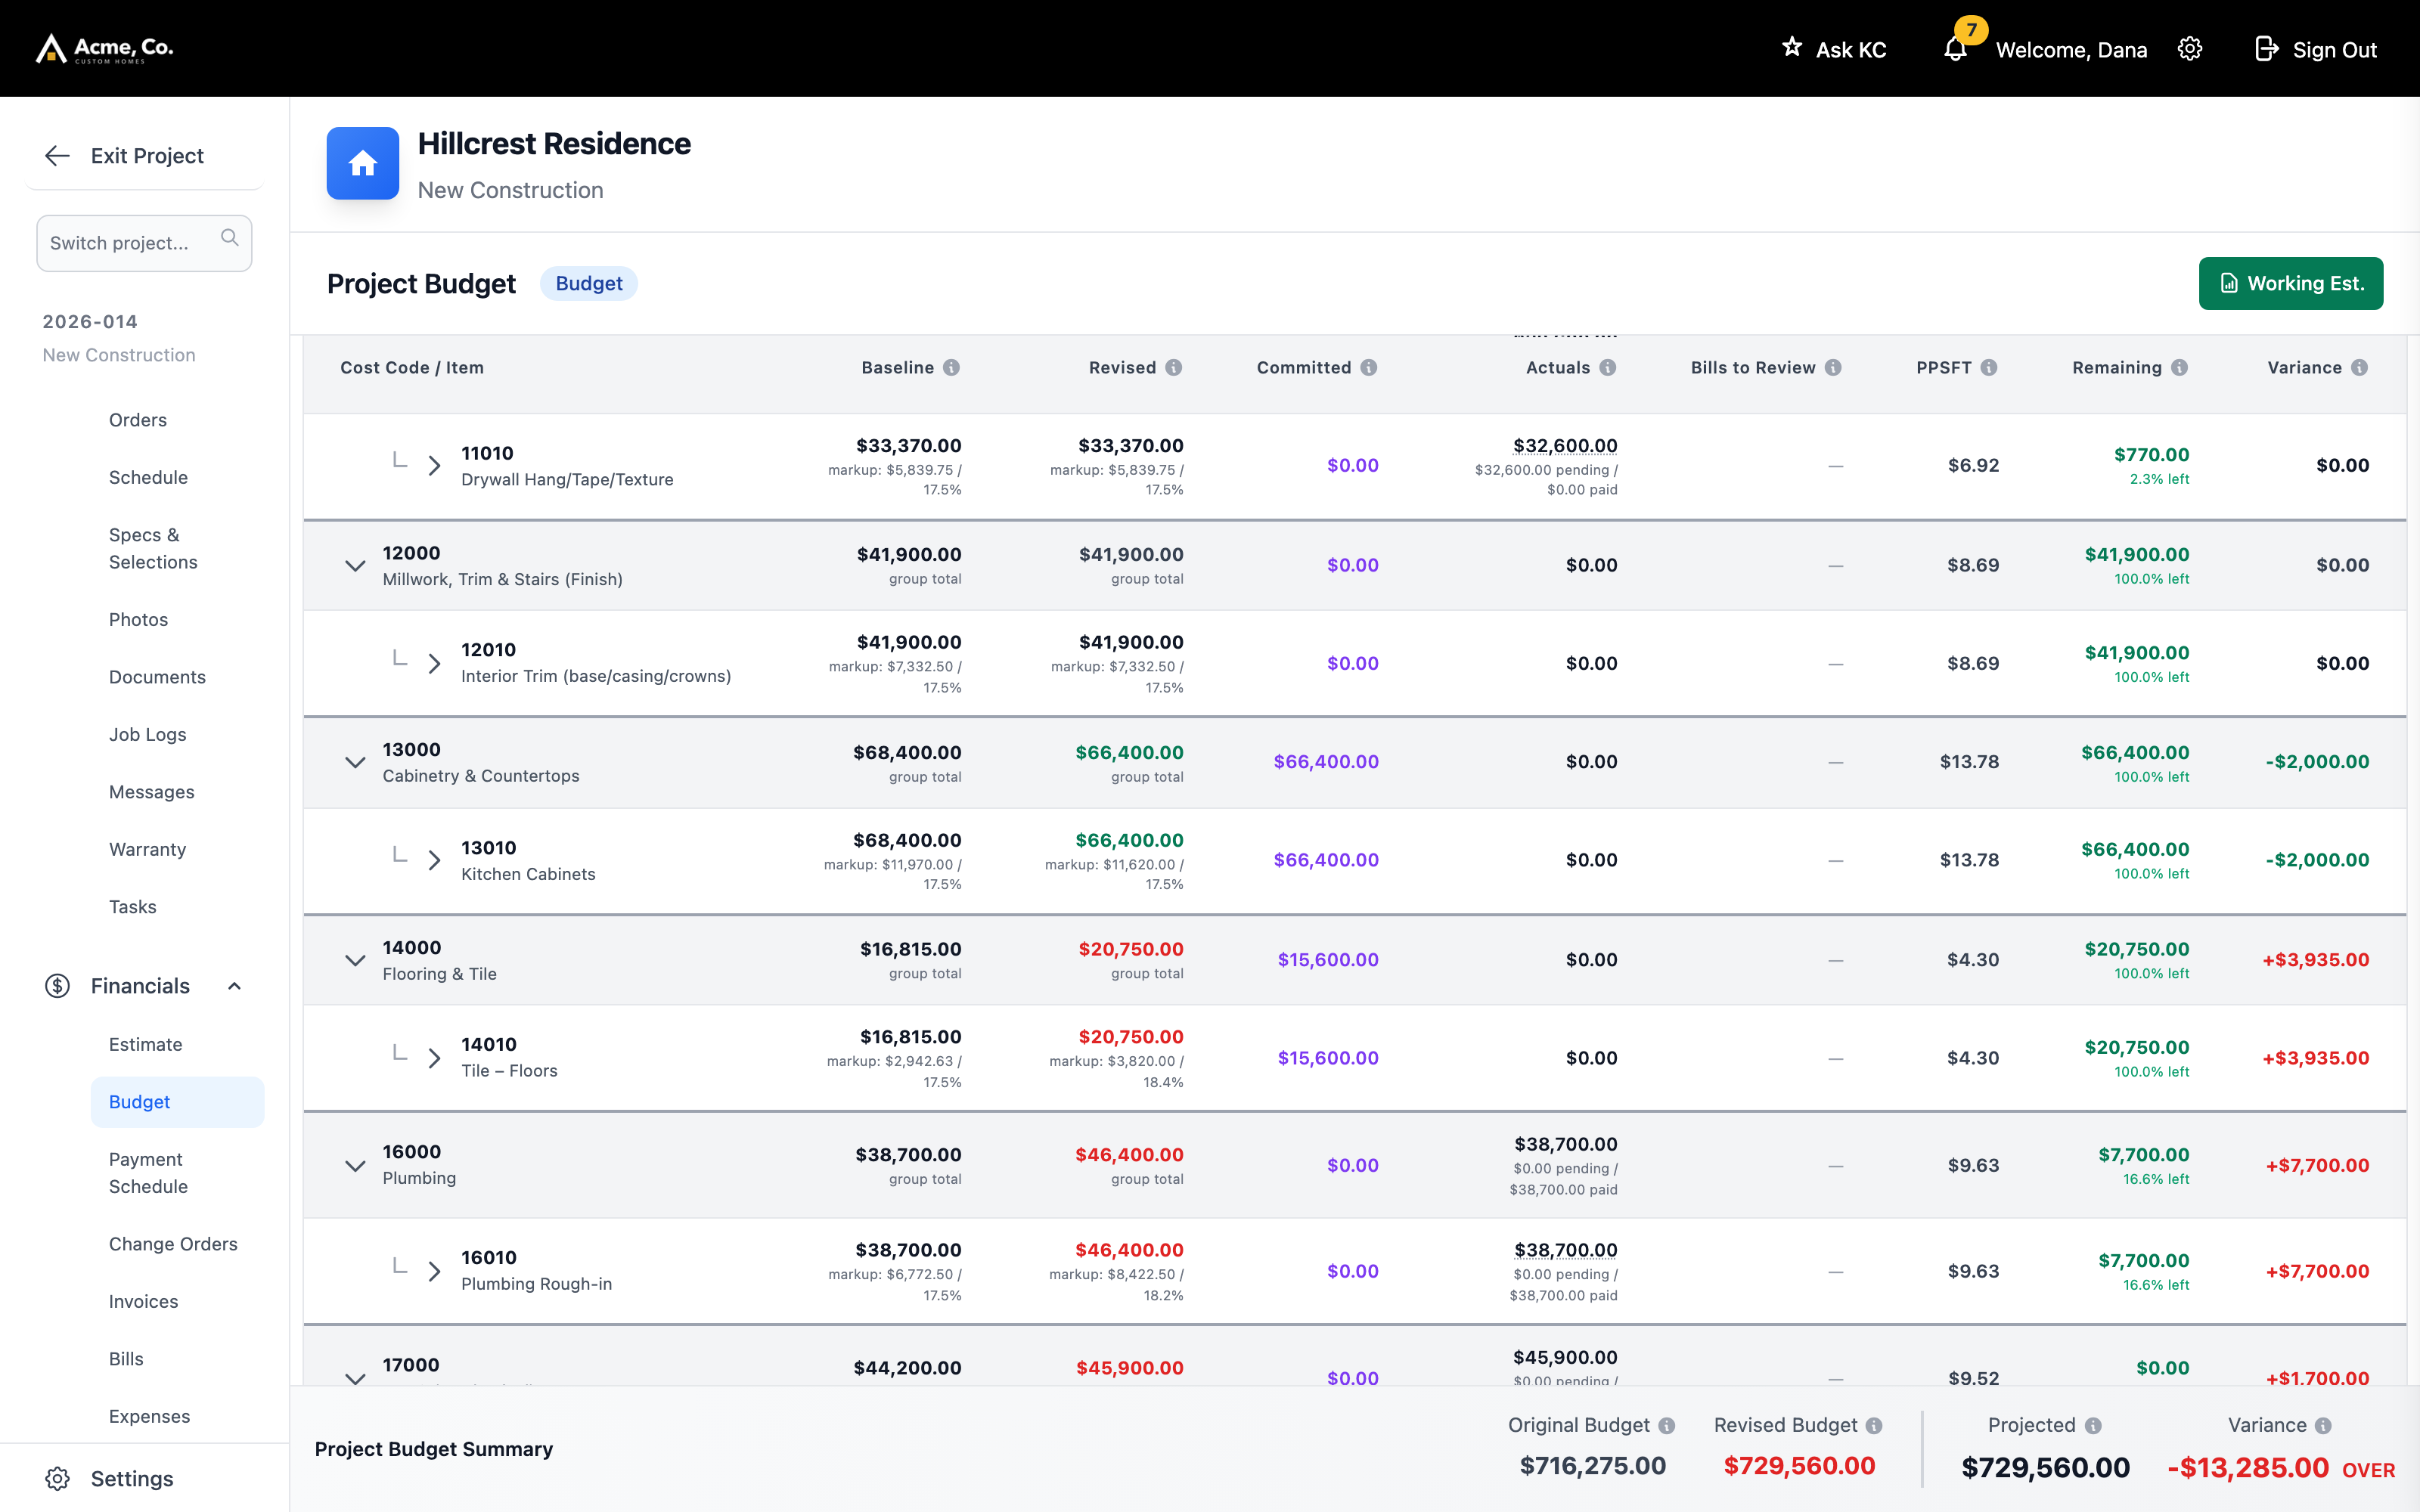Screen dimensions: 2420x1512
Task: Go to Invoices in sidebar
Action: pyautogui.click(x=144, y=1302)
